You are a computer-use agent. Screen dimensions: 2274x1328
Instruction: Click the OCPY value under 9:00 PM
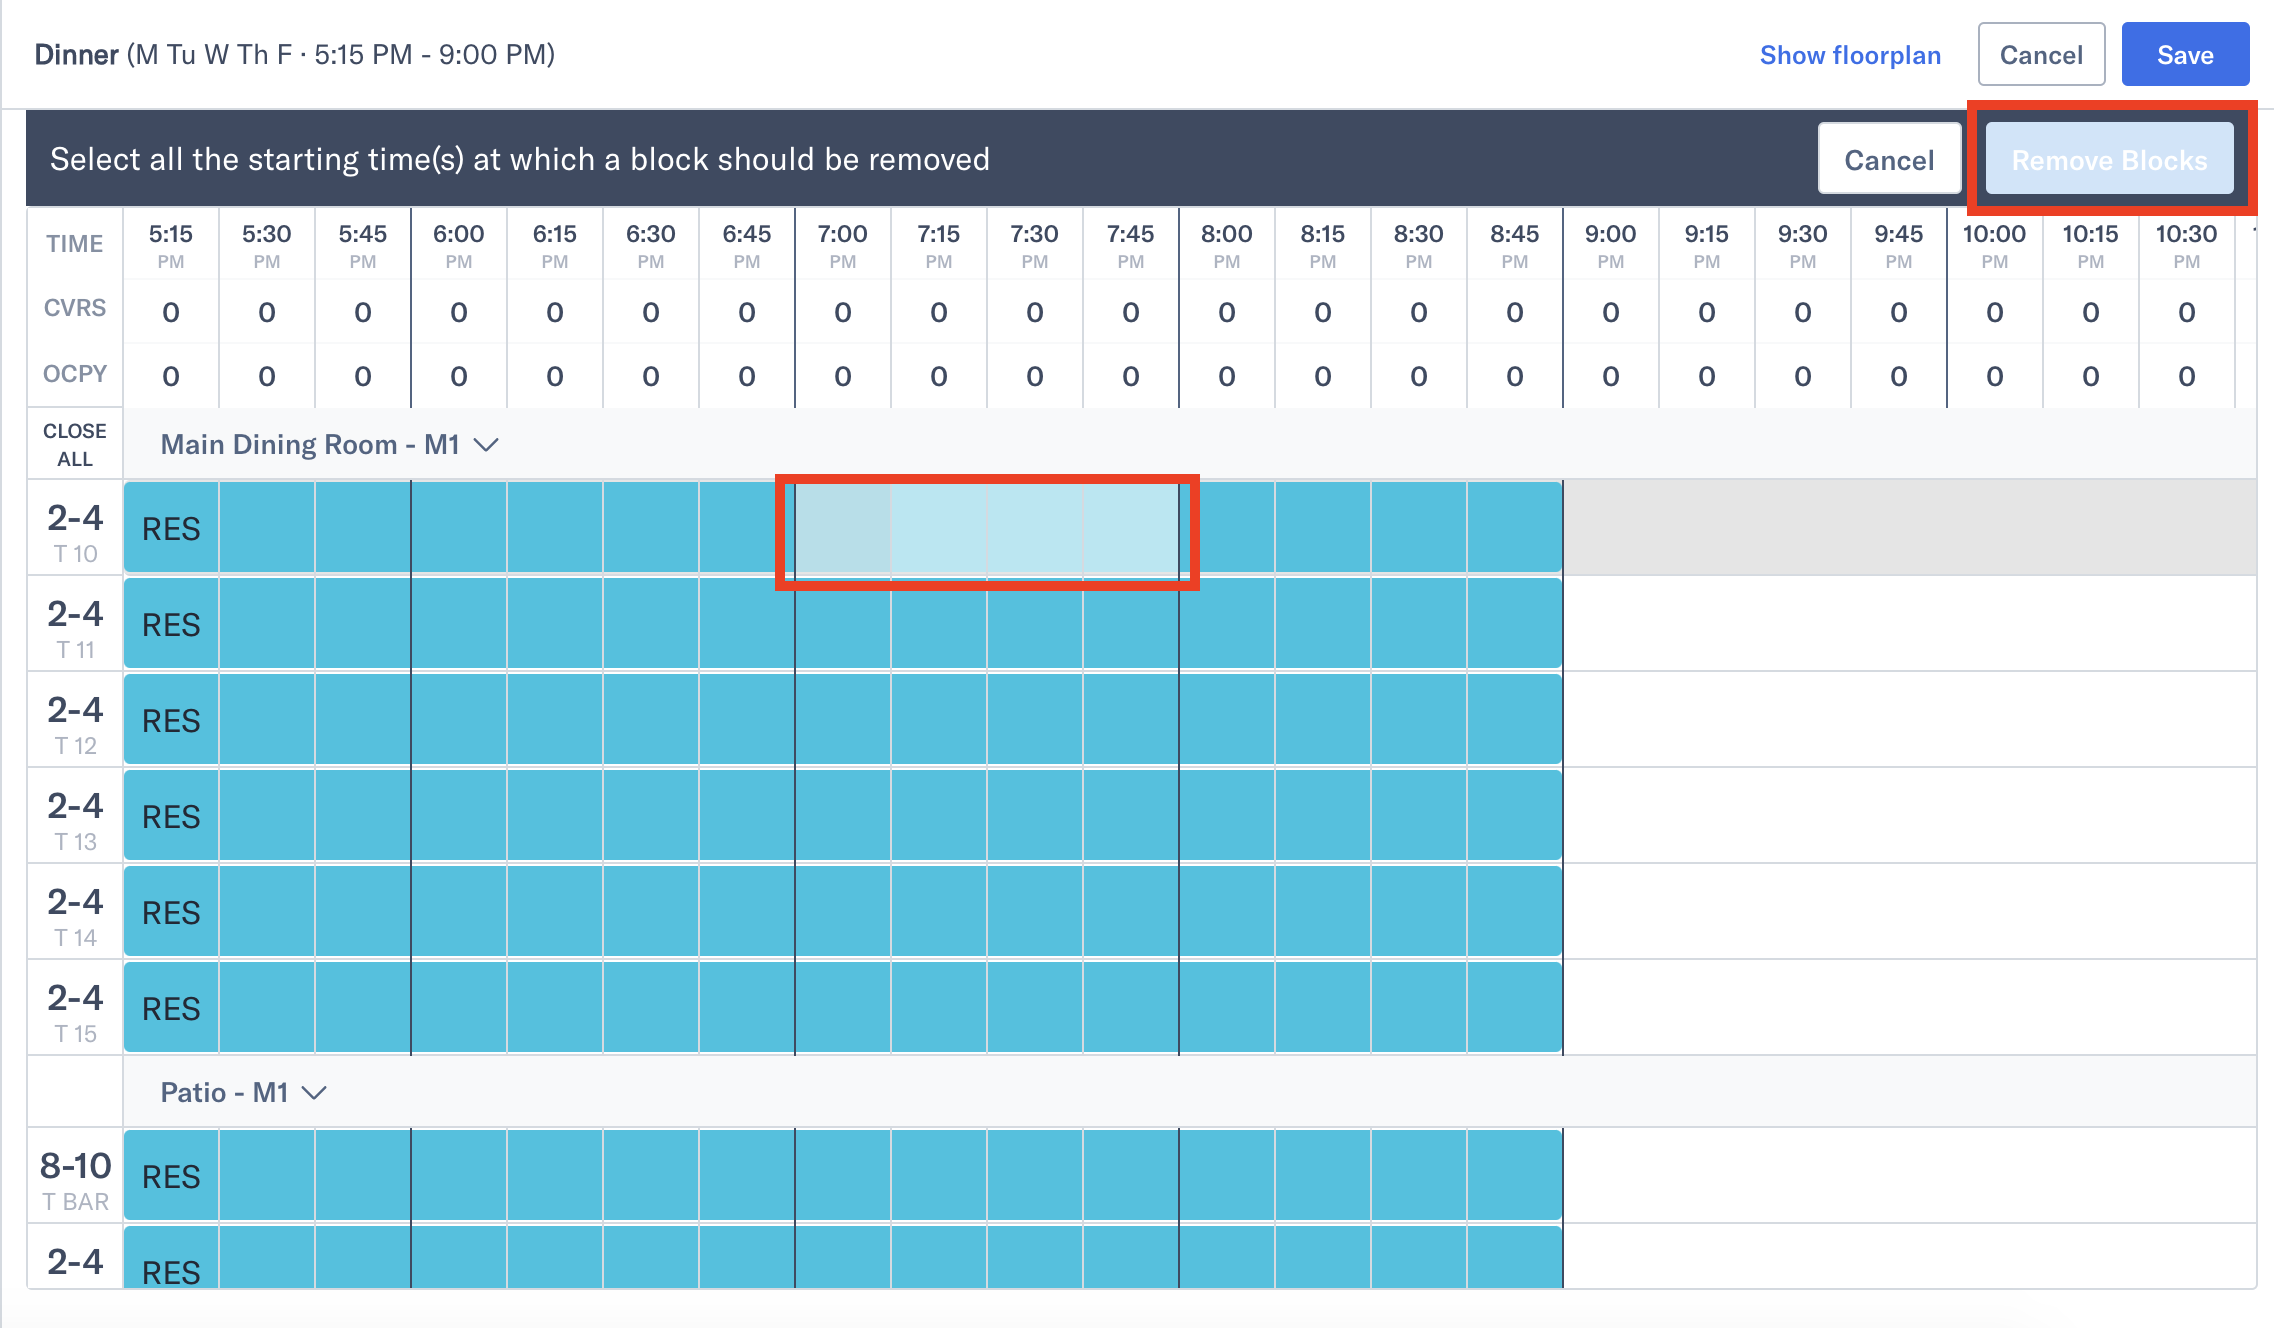click(1610, 375)
